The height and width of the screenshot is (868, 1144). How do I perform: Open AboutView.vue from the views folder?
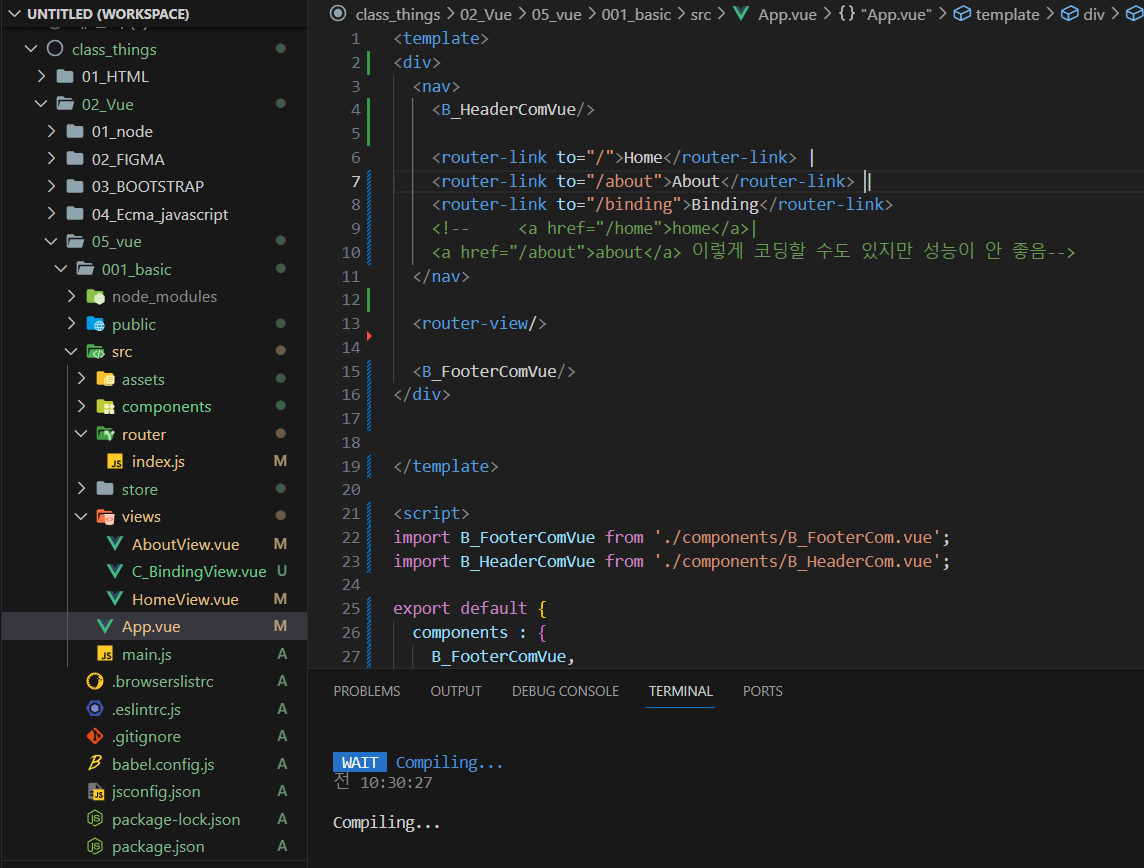(x=185, y=544)
